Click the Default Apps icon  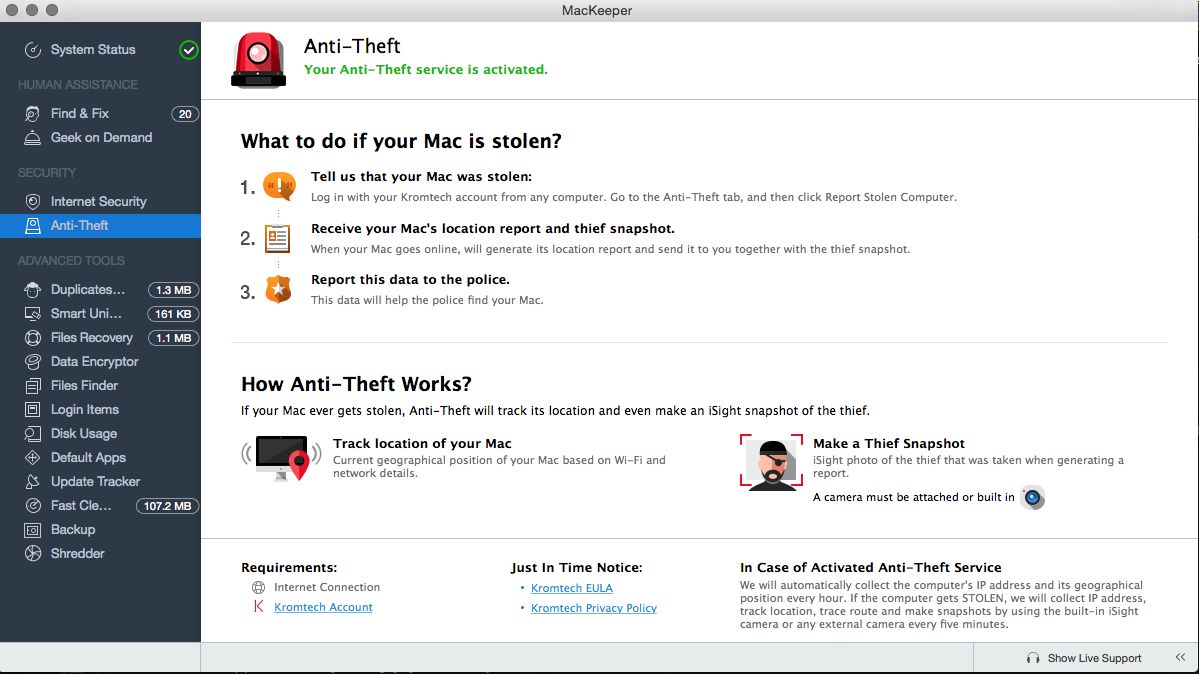coord(32,457)
